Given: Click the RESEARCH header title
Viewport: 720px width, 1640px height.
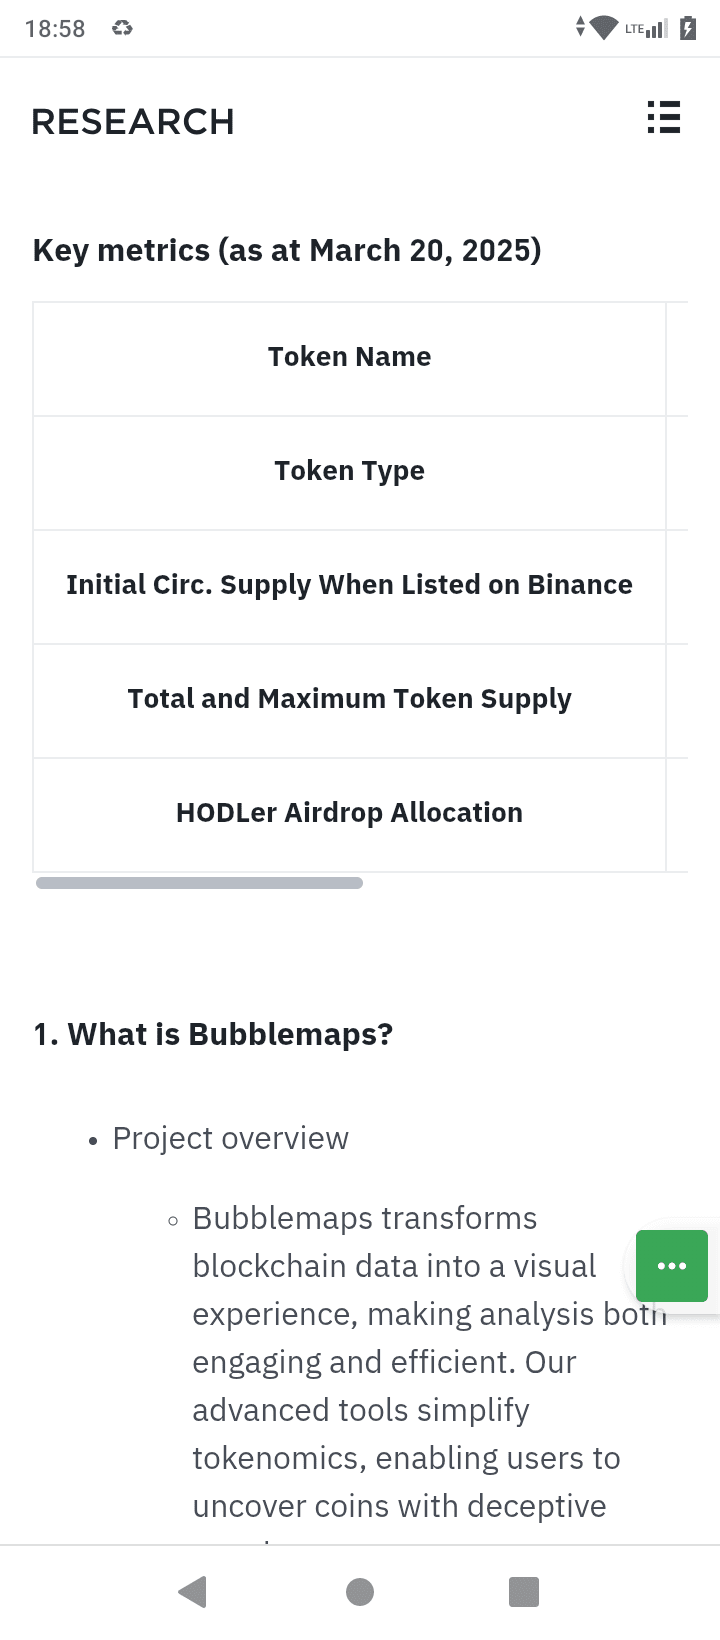Looking at the screenshot, I should (133, 122).
